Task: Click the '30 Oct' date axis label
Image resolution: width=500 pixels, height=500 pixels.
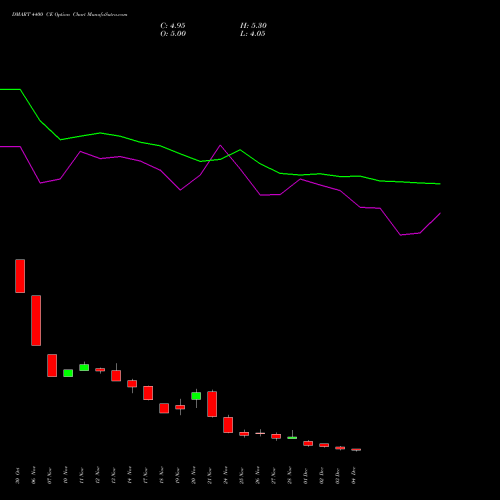Action: point(18,475)
